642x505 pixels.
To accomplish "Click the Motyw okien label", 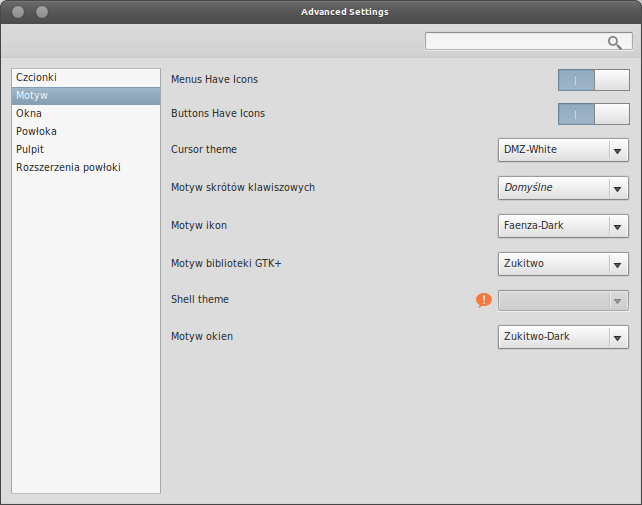I will [x=202, y=337].
